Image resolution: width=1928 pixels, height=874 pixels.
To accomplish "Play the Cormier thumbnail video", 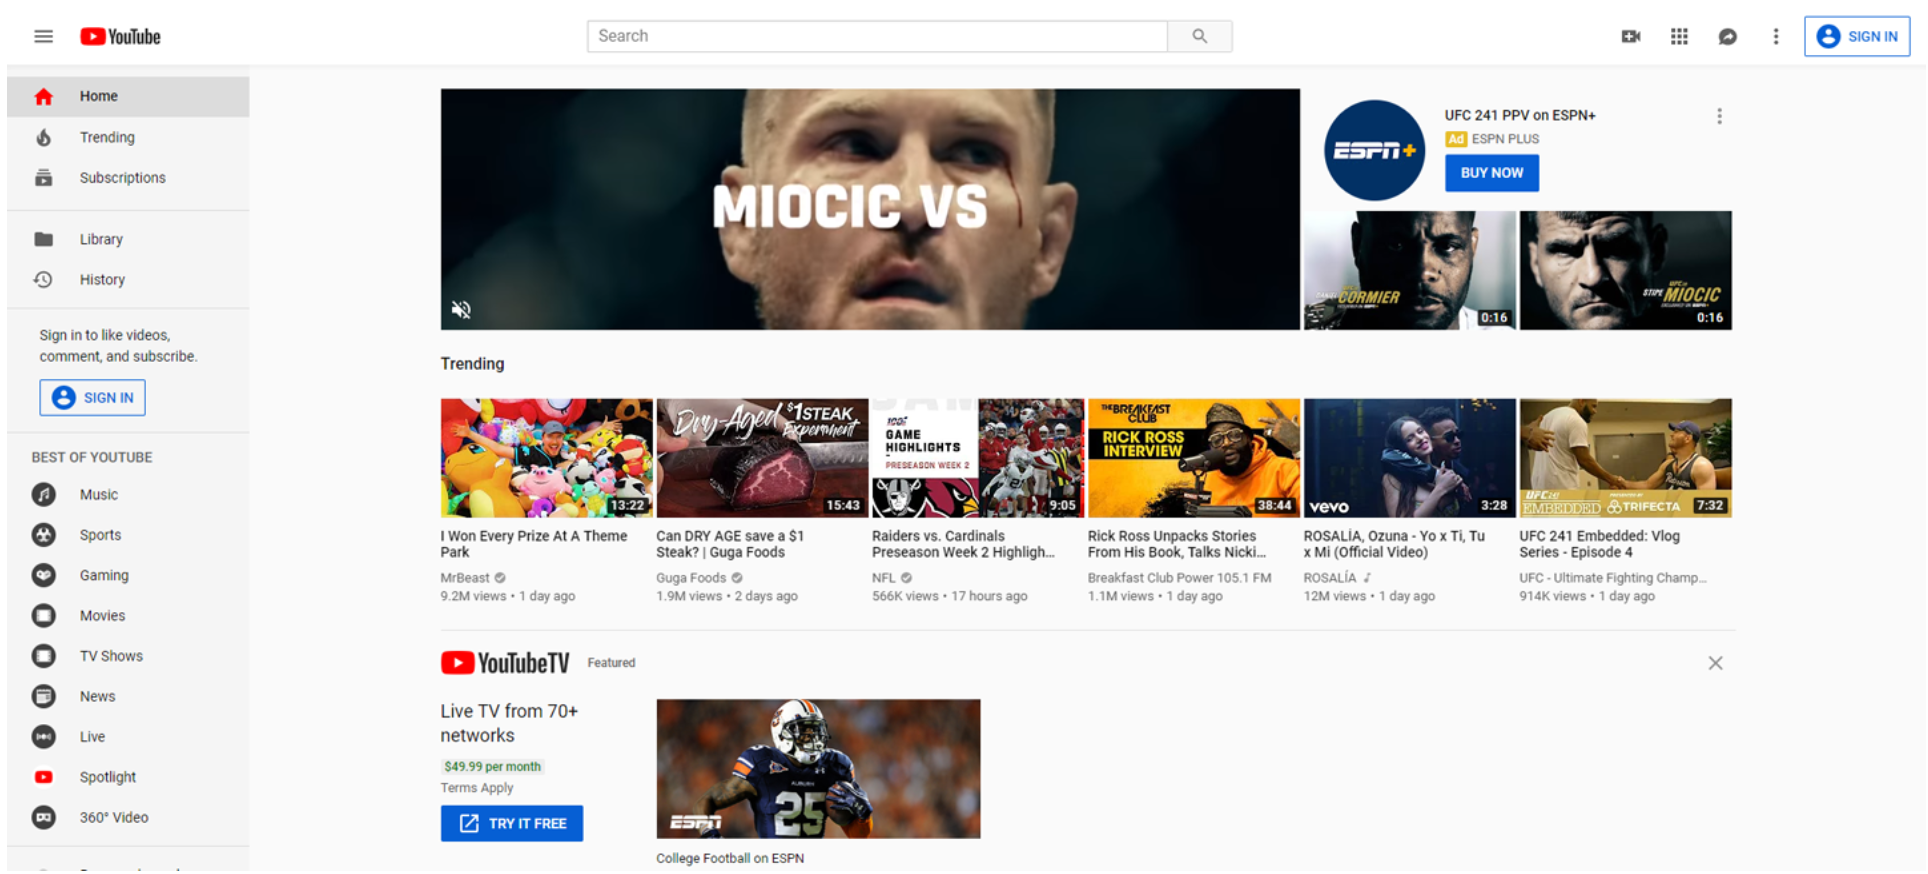I will click(1409, 270).
